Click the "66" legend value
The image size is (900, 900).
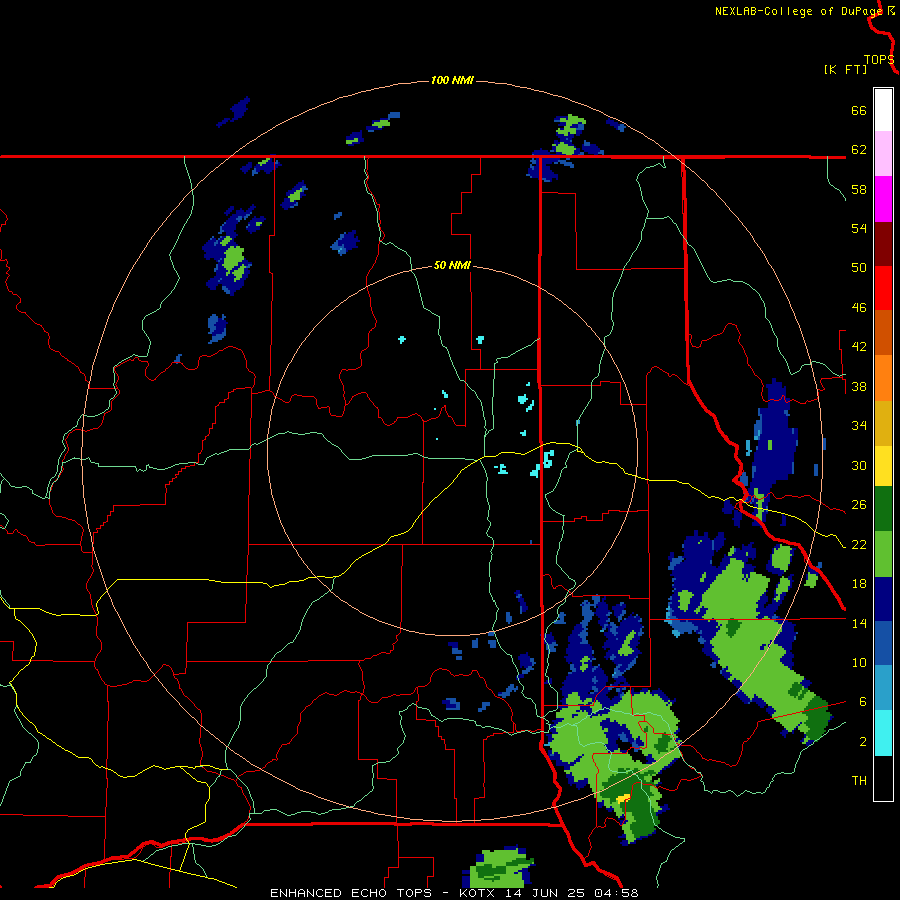click(x=859, y=110)
